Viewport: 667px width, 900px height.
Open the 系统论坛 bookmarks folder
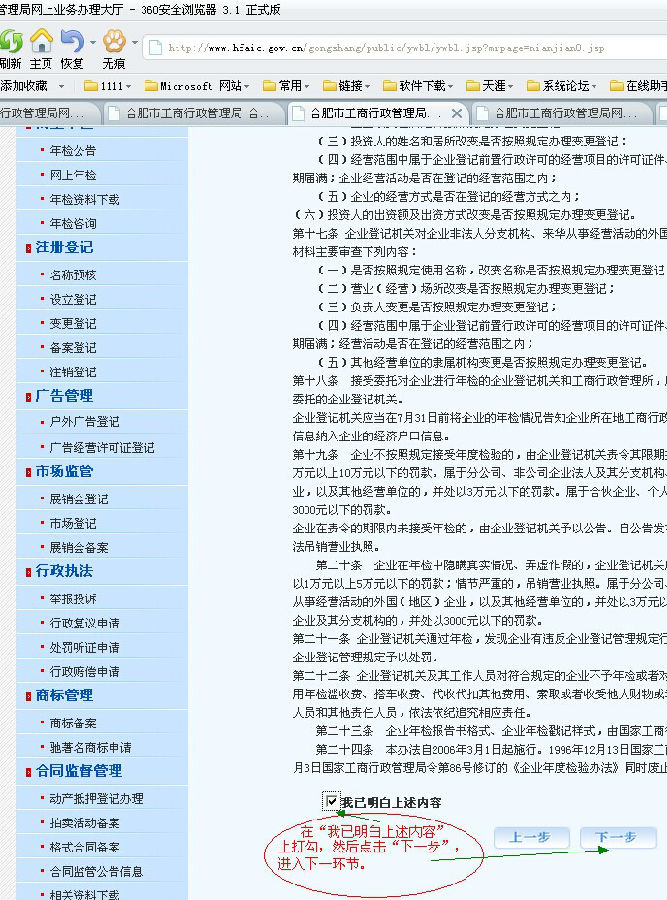[x=561, y=86]
